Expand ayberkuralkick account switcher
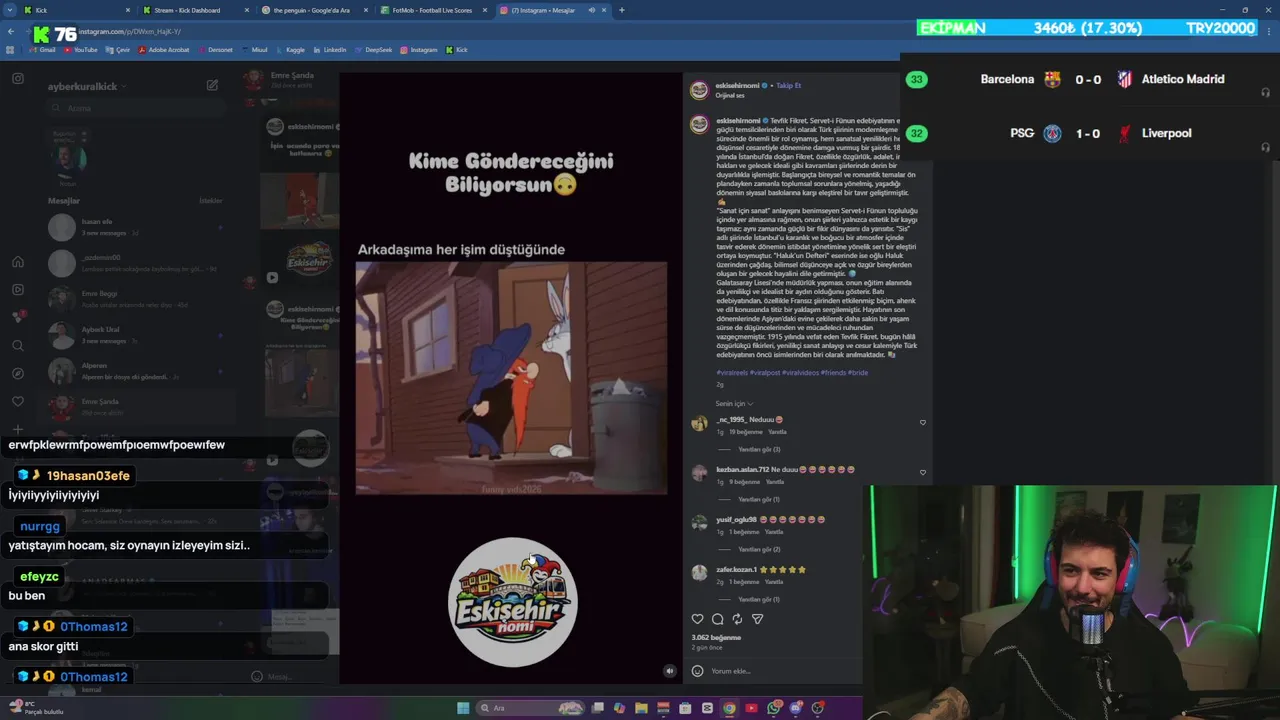1280x720 pixels. [x=87, y=87]
